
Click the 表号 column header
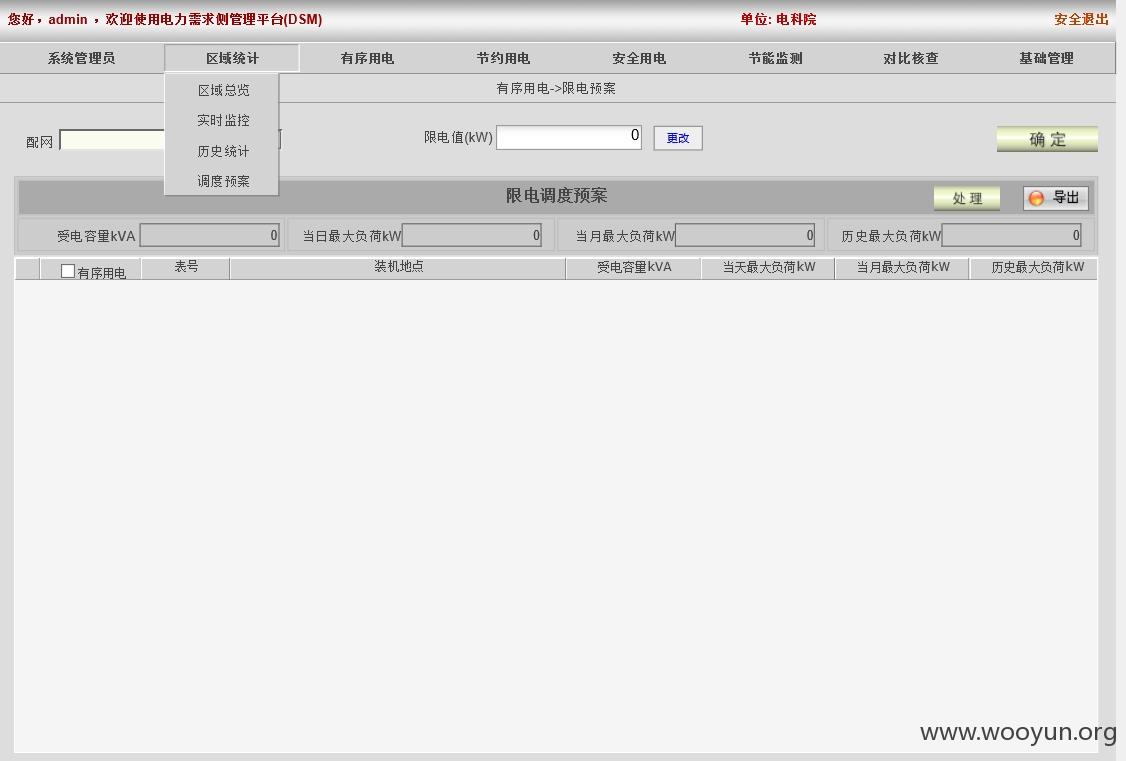[186, 267]
